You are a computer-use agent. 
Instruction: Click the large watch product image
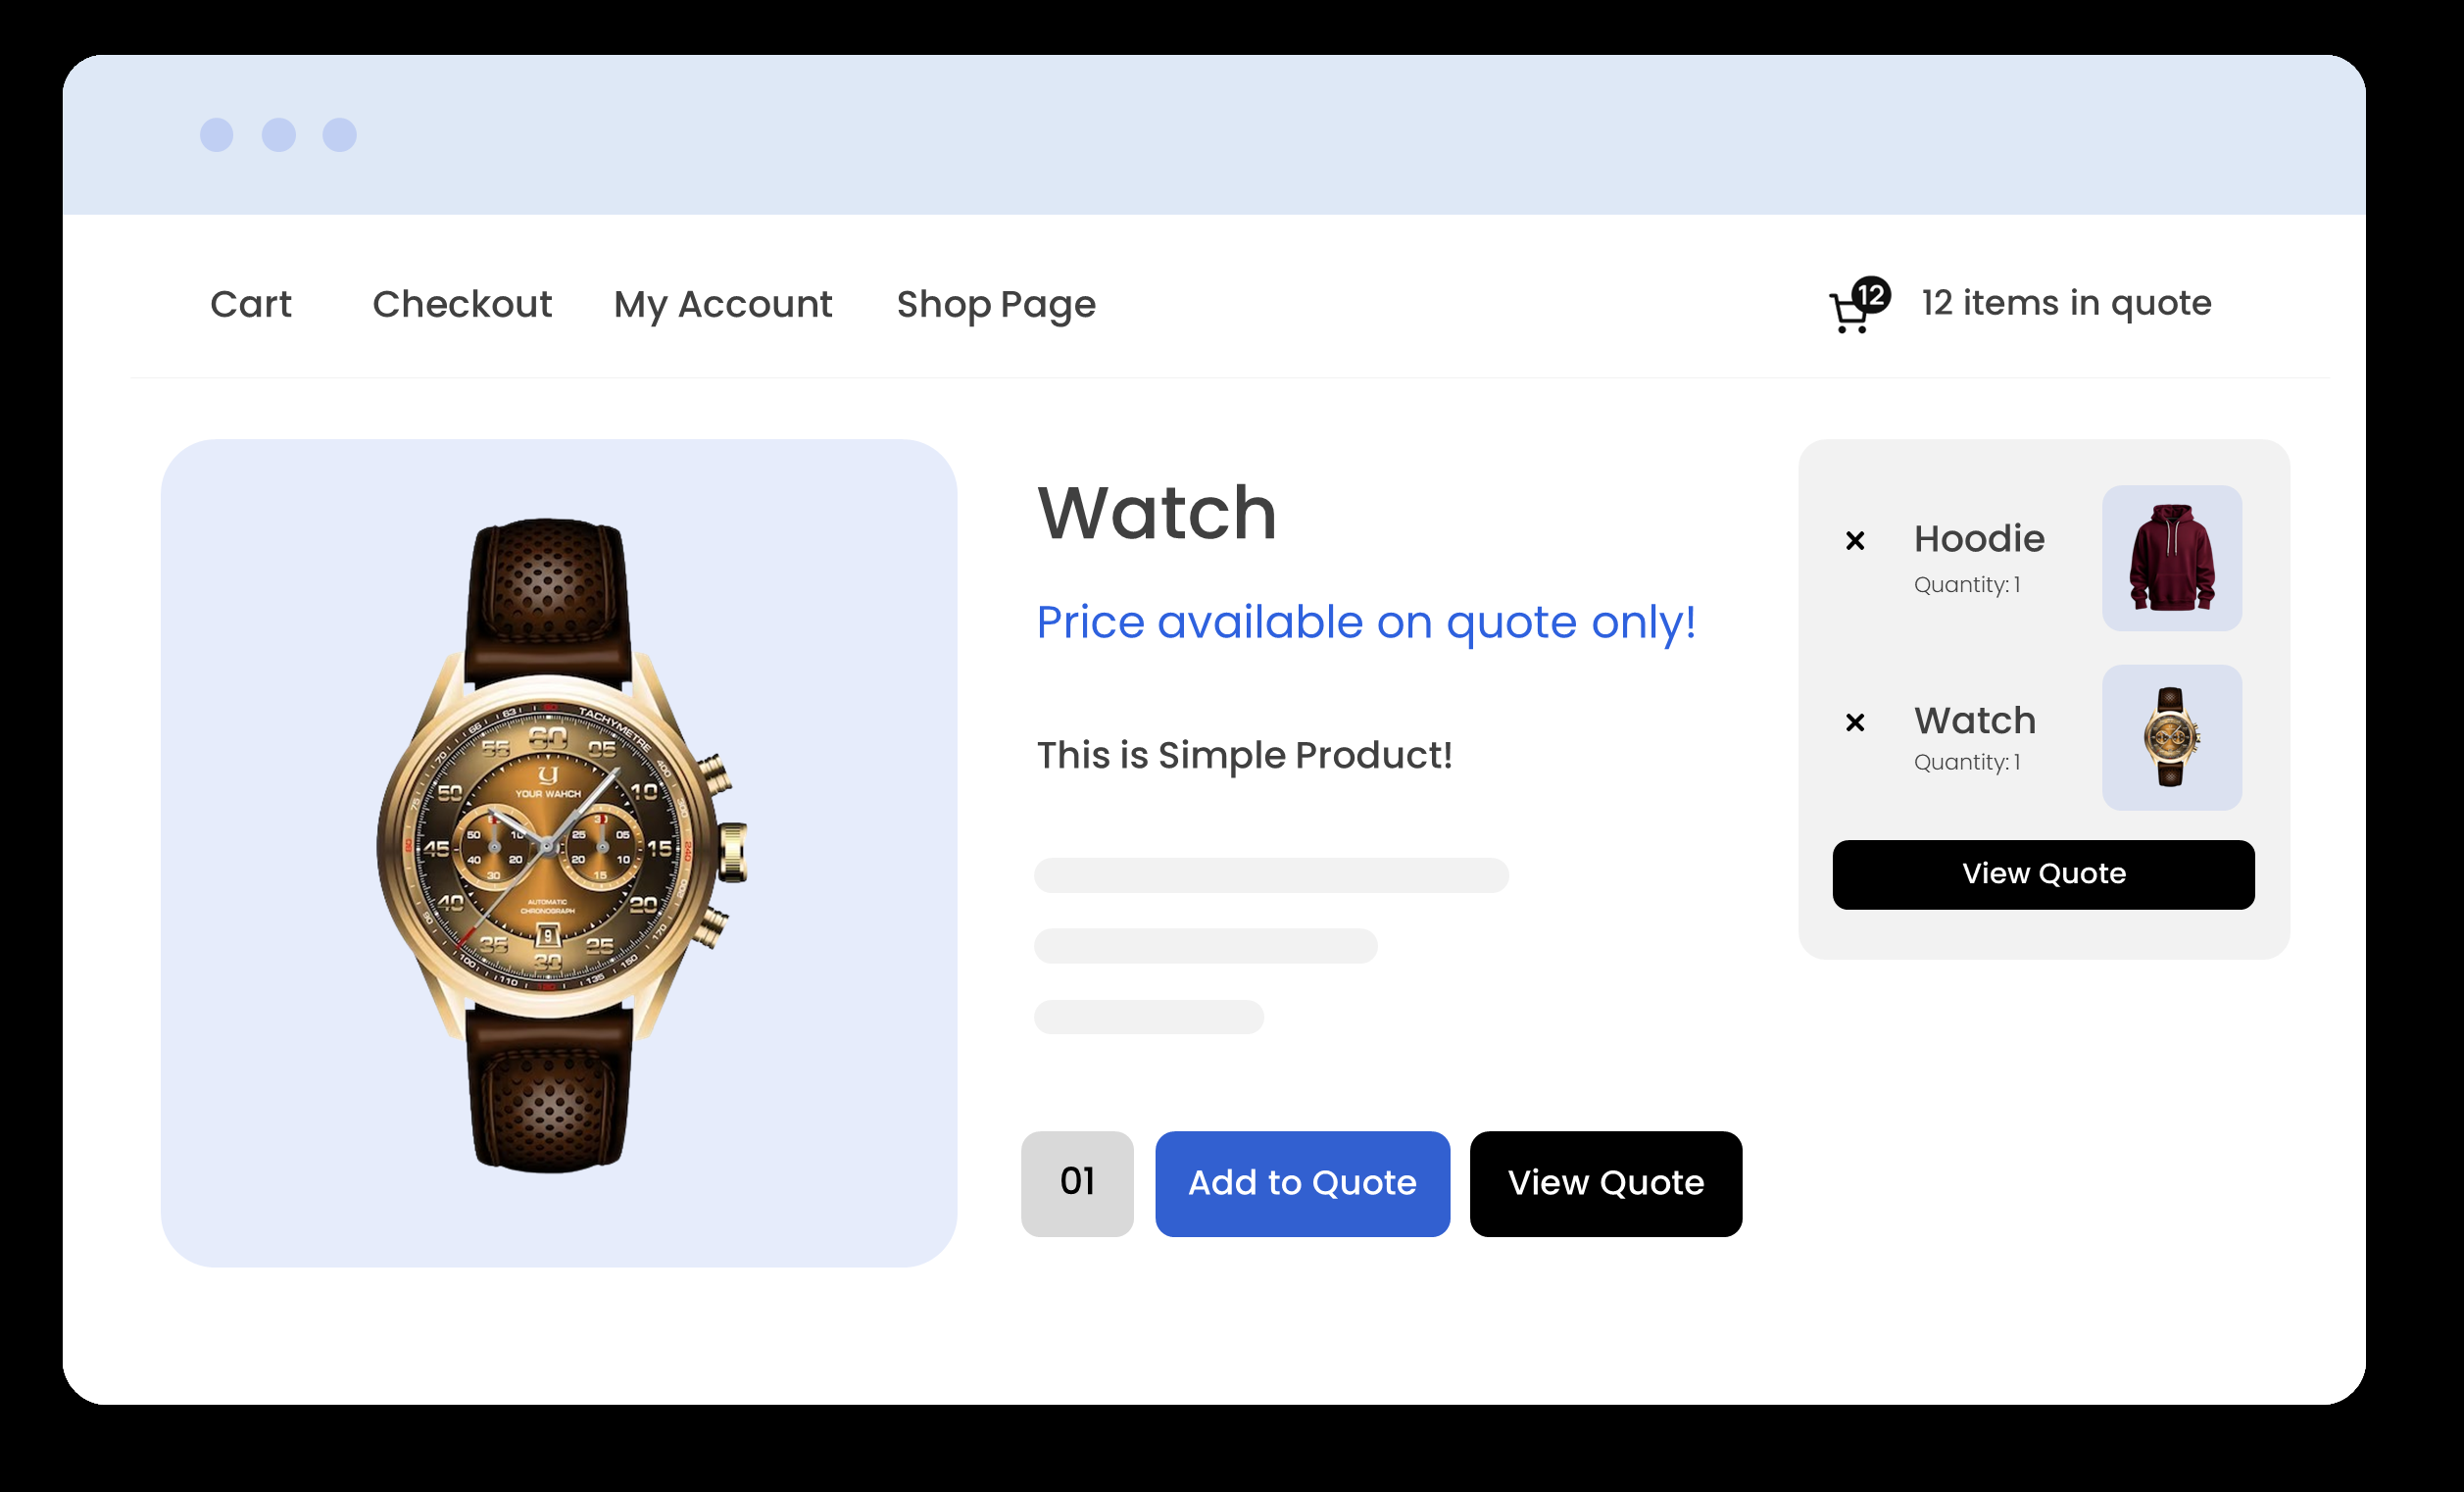tap(559, 853)
